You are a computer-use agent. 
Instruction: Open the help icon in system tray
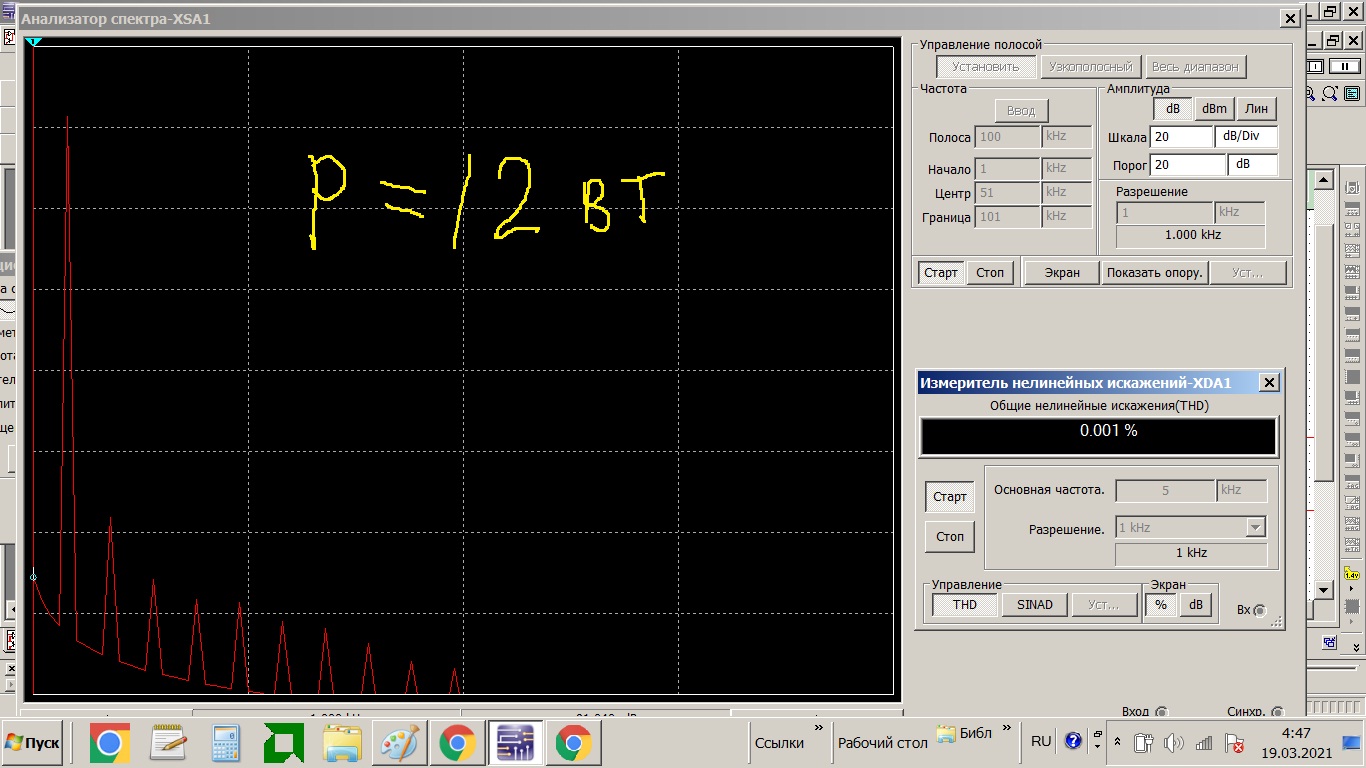pos(1073,742)
